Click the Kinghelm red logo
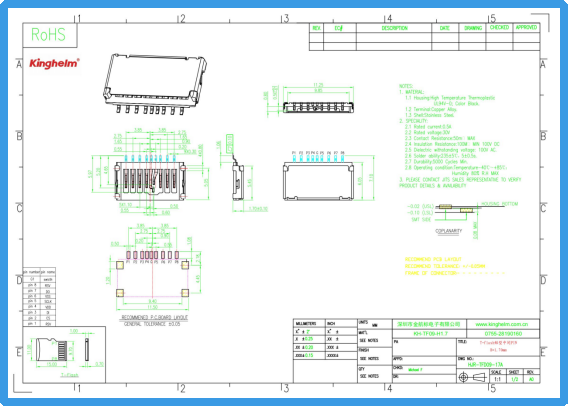 click(54, 63)
